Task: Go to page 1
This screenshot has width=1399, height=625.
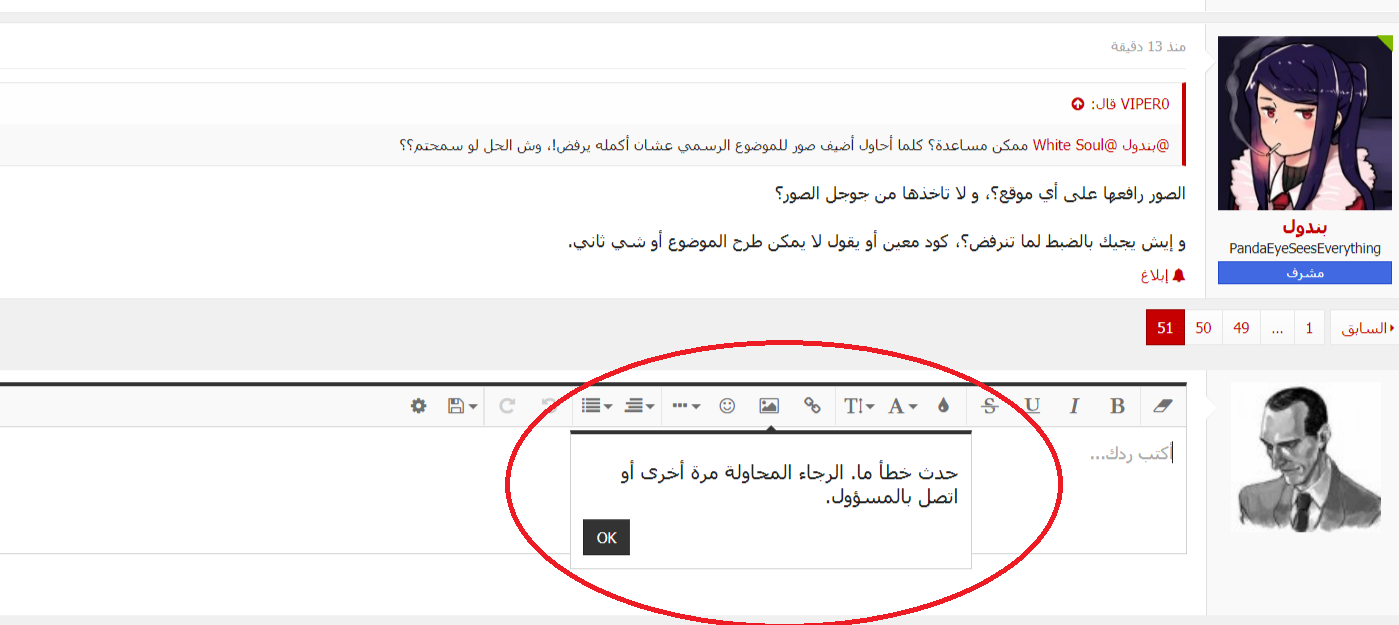Action: [x=1309, y=328]
